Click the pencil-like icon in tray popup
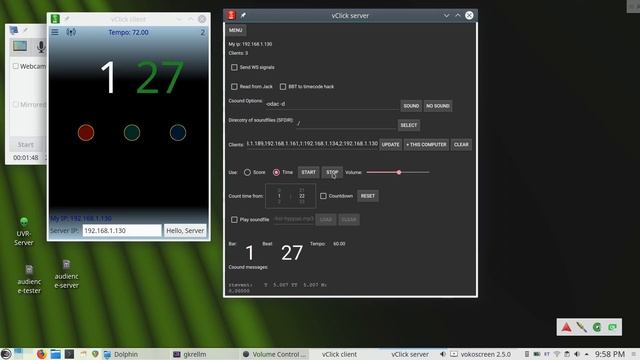Screen dimensions: 640x360 [x=582, y=327]
